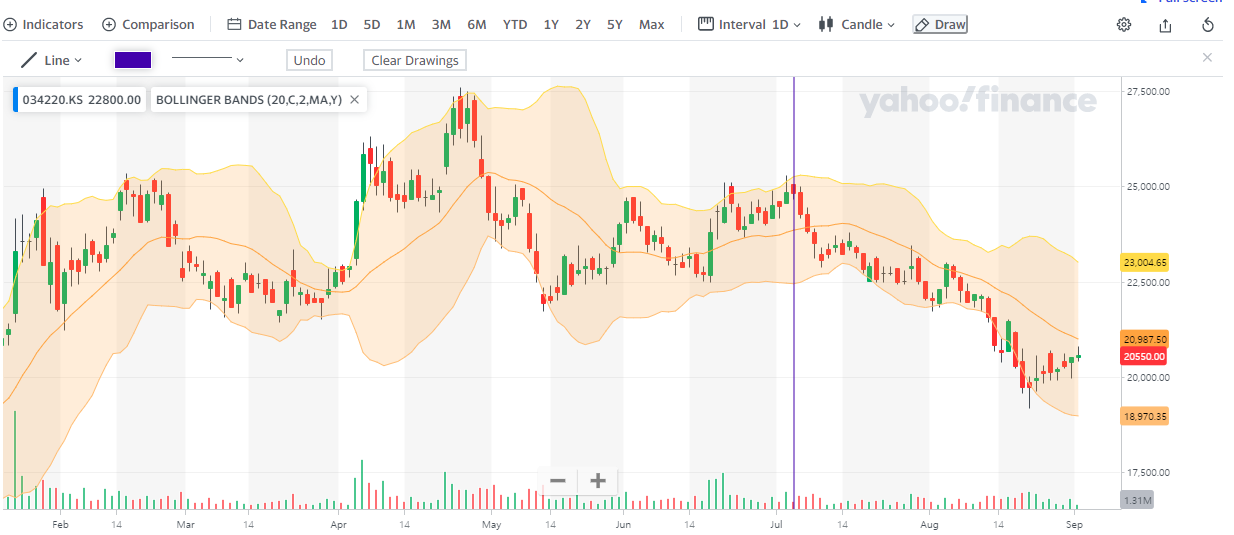Add a Comparison symbol
Viewport: 1234px width, 535px height.
click(148, 24)
